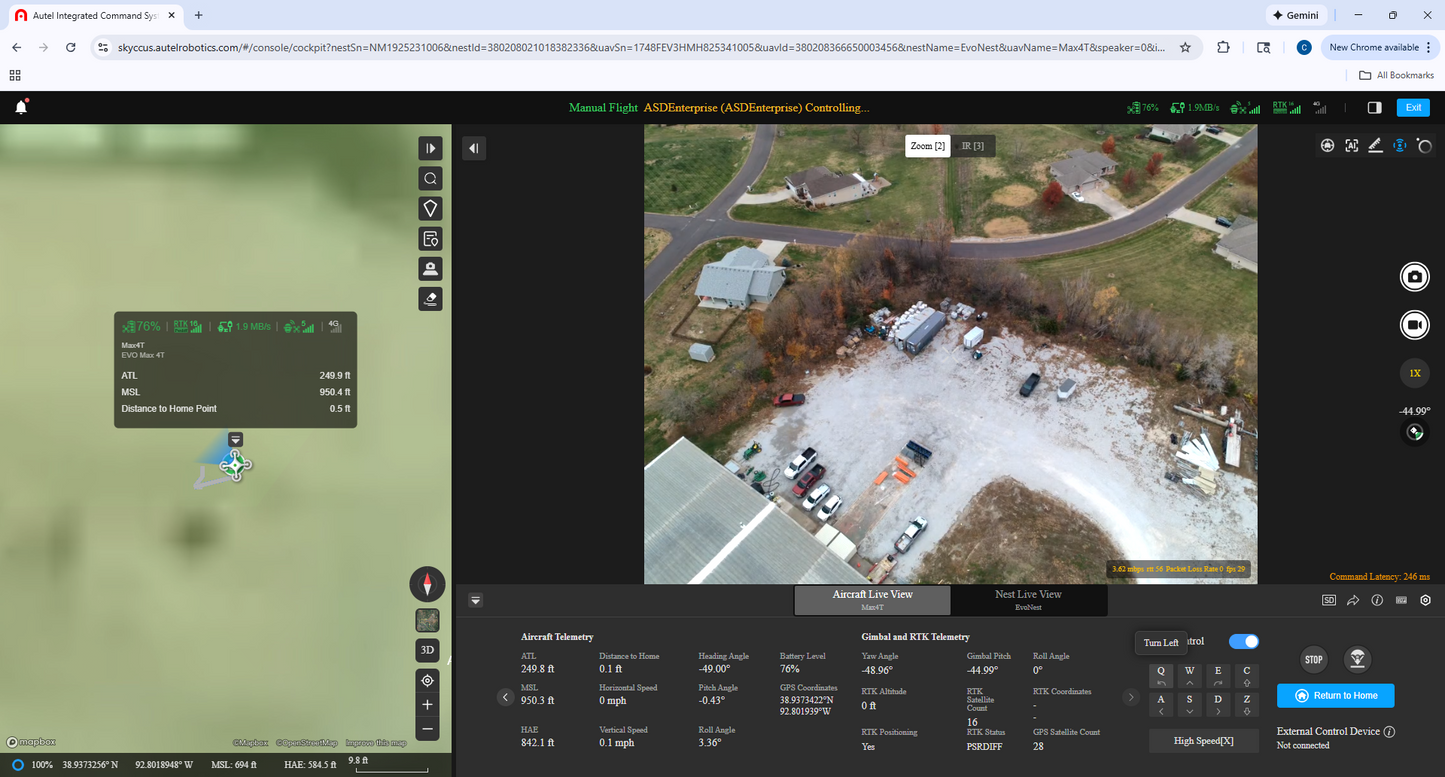Click the Return to Home button
The width and height of the screenshot is (1445, 777).
point(1335,696)
